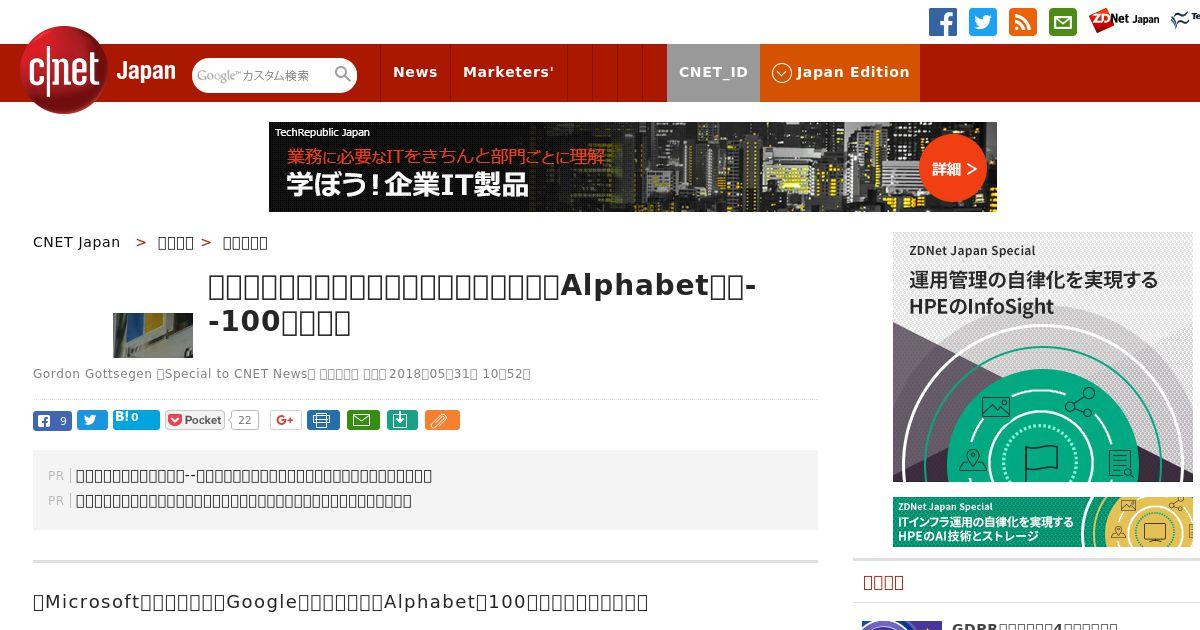Share article on Facebook with 9 count
This screenshot has height=630, width=1200.
point(52,420)
